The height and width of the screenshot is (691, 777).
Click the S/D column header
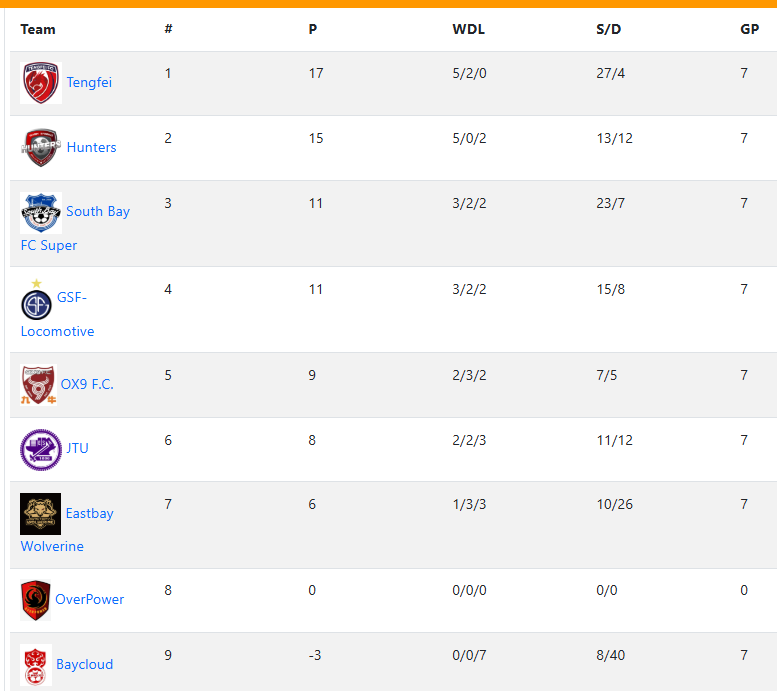(x=608, y=29)
